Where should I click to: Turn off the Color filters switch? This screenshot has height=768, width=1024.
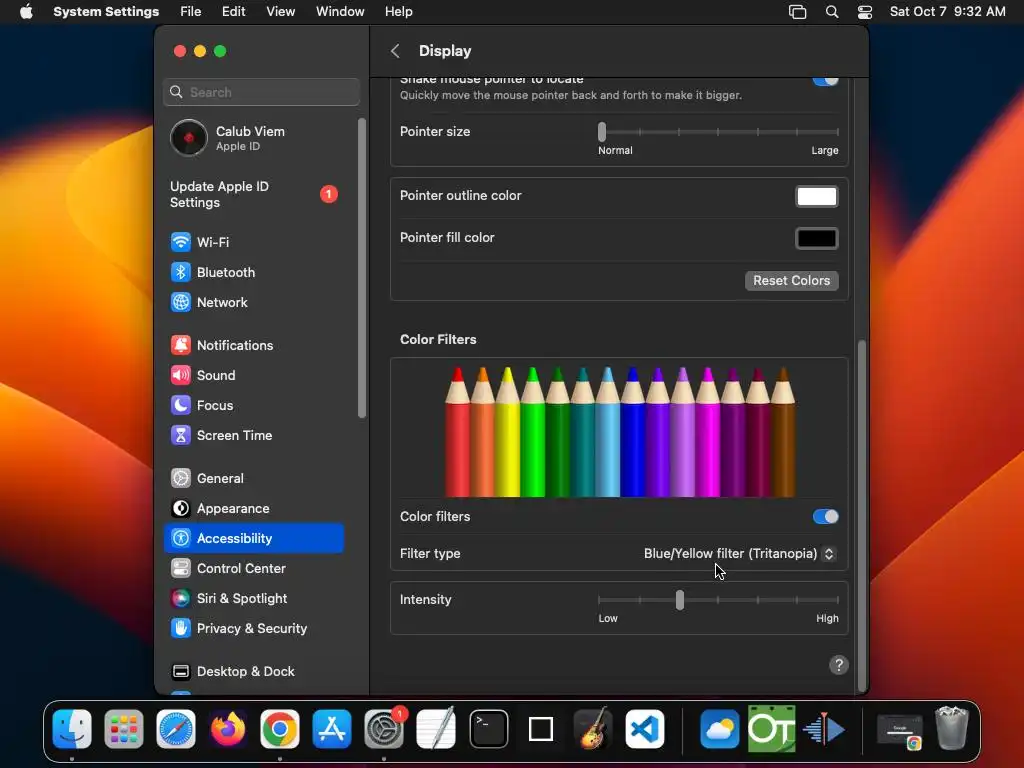coord(825,517)
